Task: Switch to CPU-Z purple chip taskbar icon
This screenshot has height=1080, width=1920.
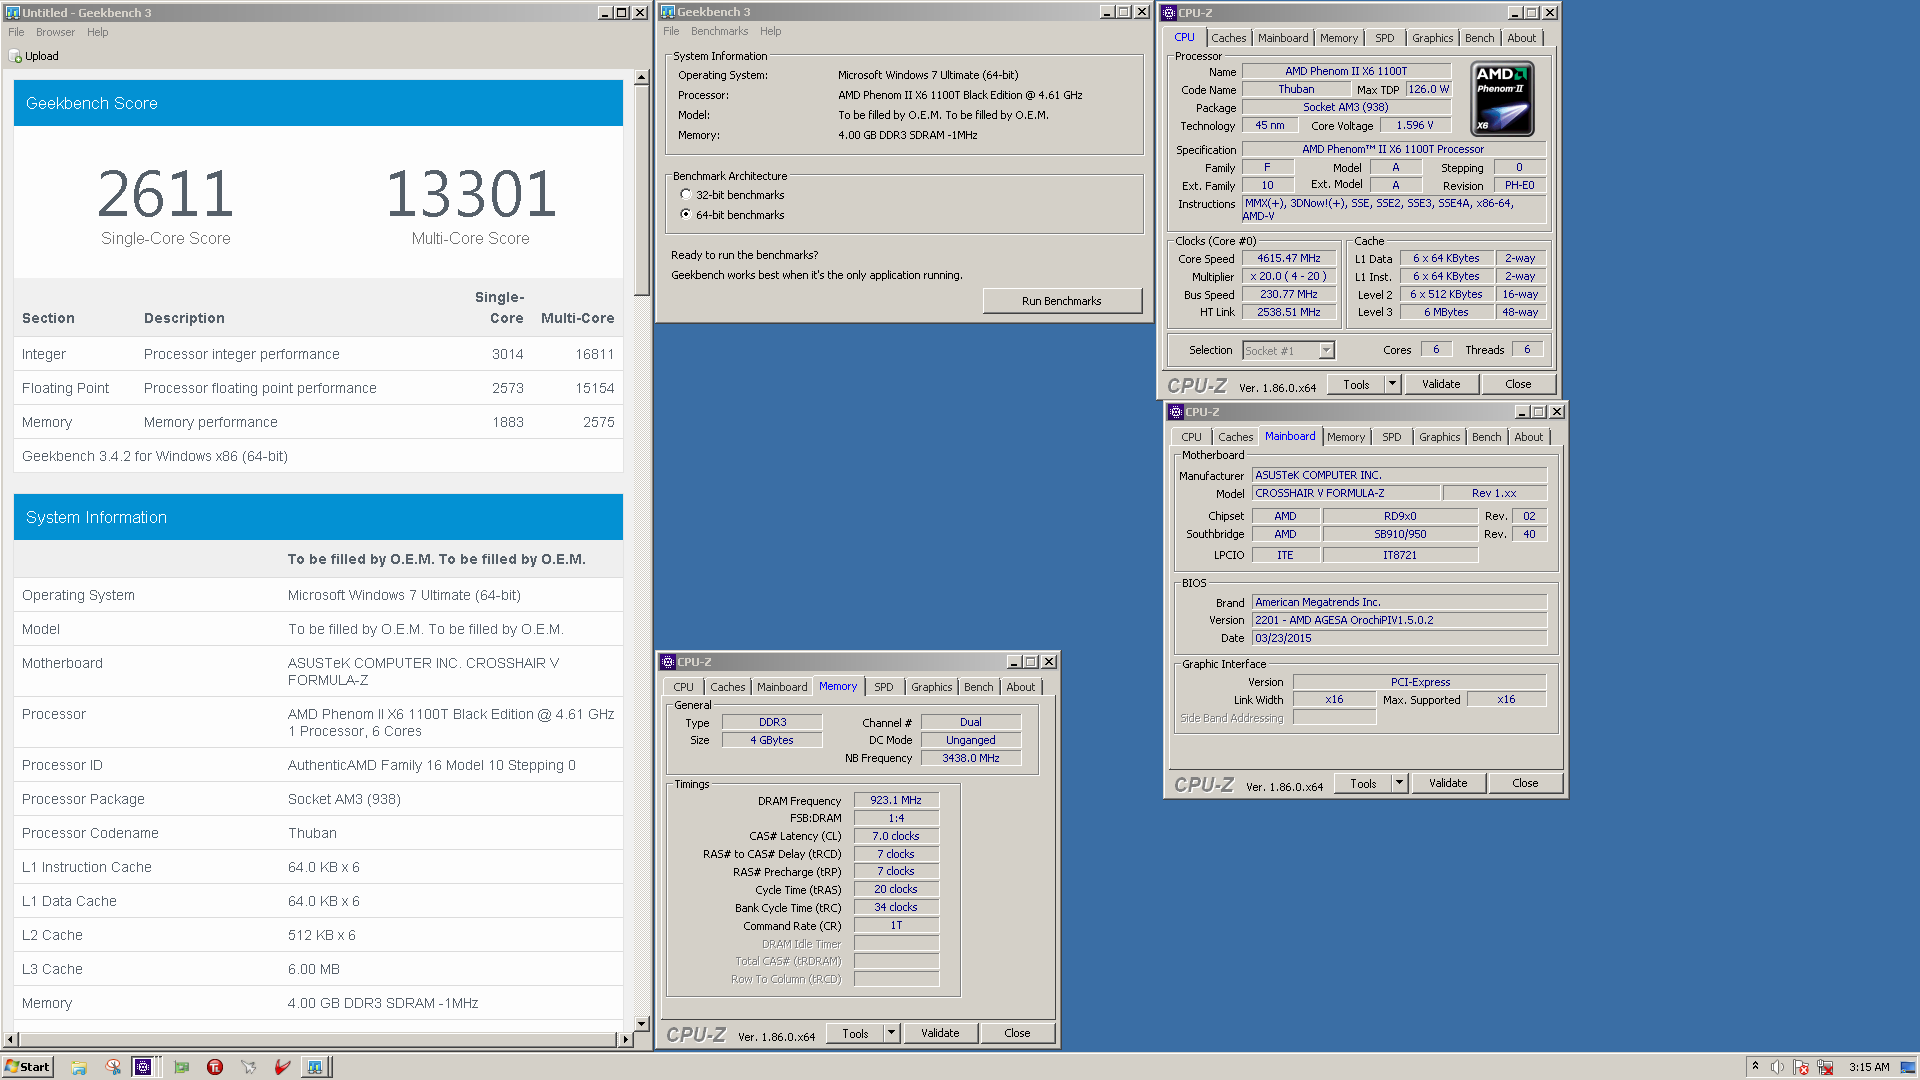Action: coord(143,1067)
